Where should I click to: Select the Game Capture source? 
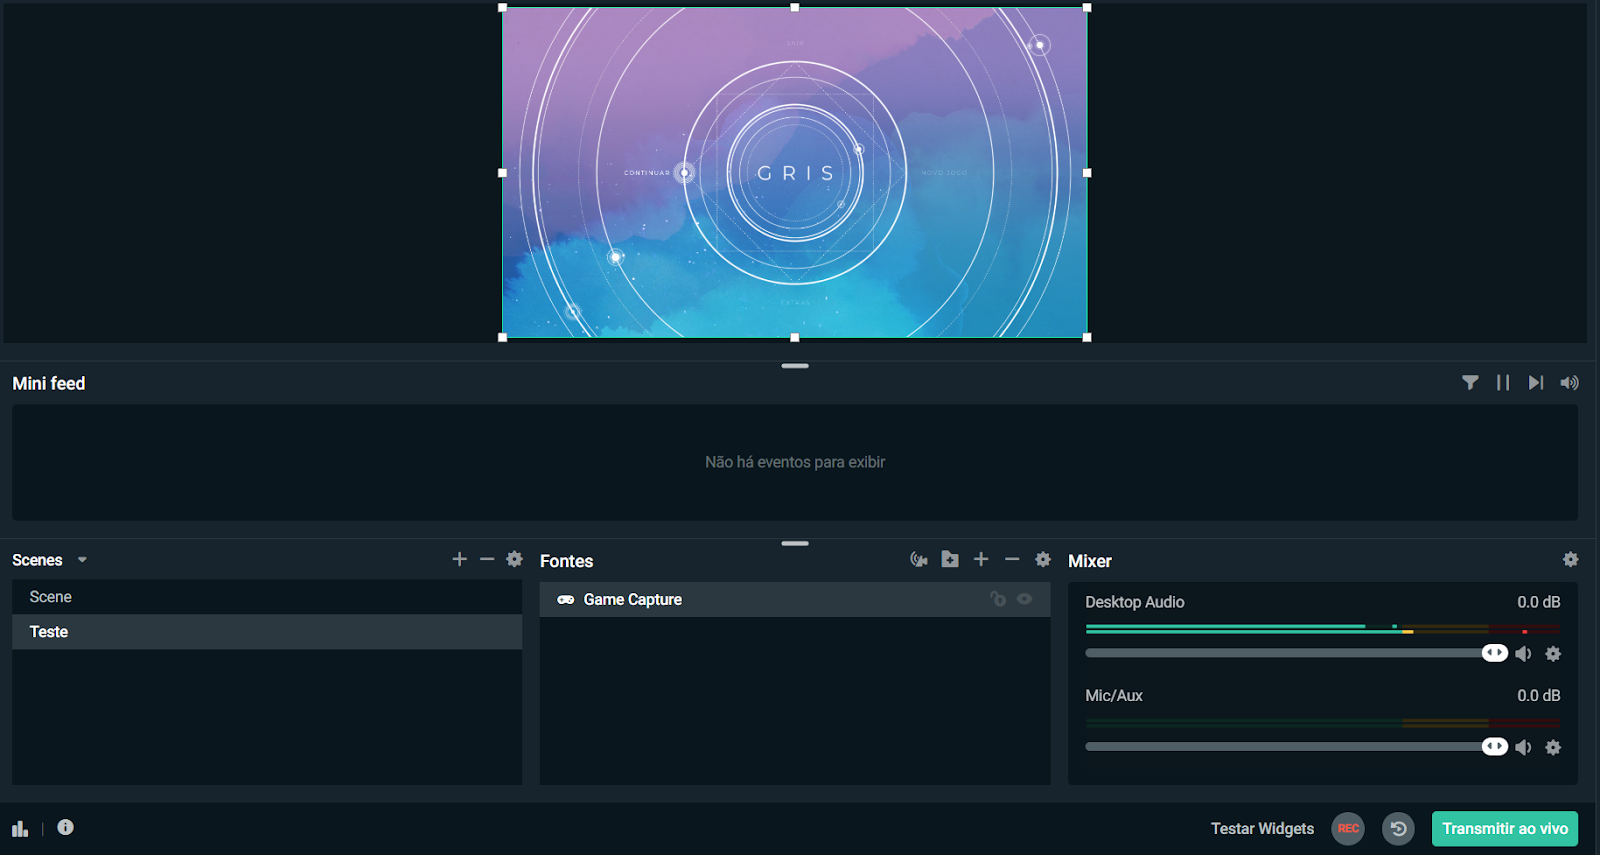[795, 600]
